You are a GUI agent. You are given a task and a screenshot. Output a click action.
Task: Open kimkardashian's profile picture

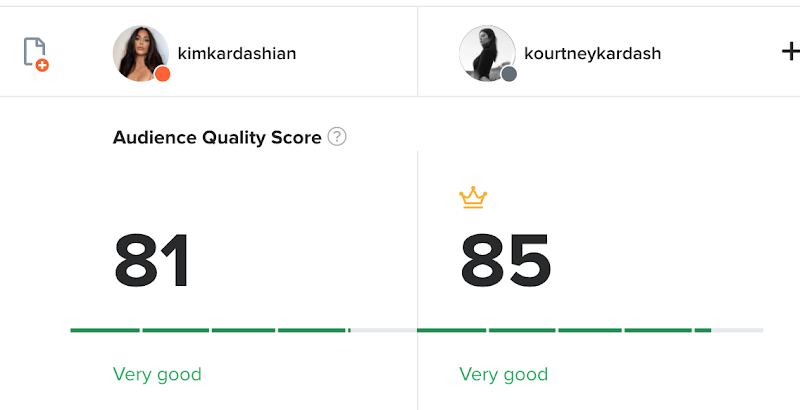141,53
